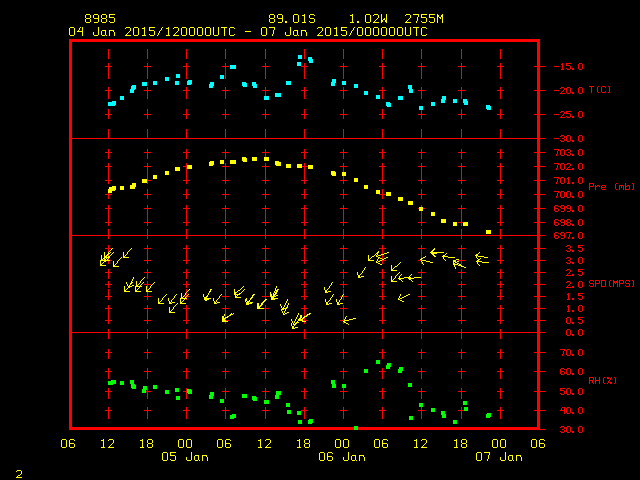Select the -25.0 temperature tick value
Screen dimensions: 640x480
pyautogui.click(x=568, y=115)
